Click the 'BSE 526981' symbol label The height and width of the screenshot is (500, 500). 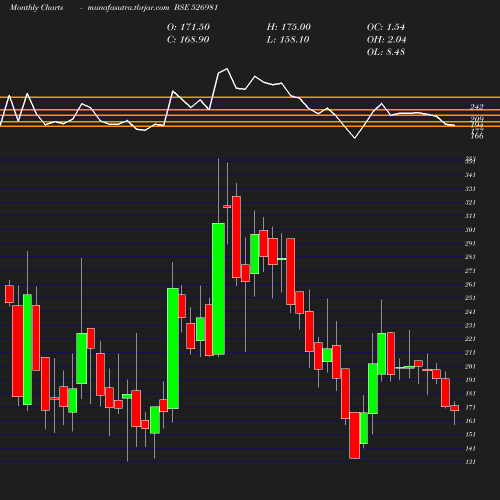(x=196, y=8)
